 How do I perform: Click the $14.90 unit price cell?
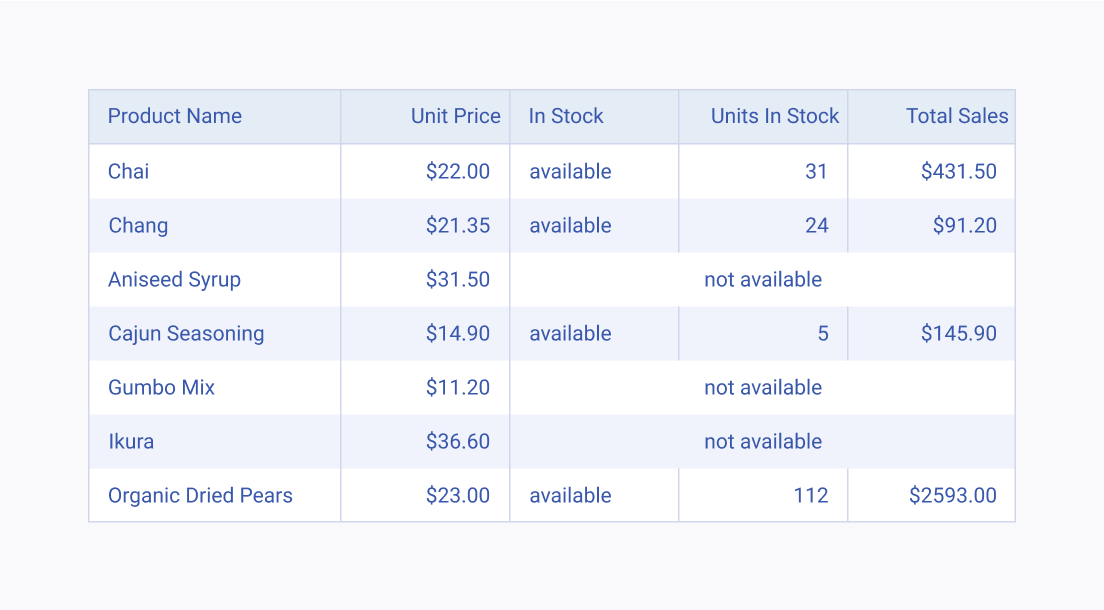pos(425,333)
